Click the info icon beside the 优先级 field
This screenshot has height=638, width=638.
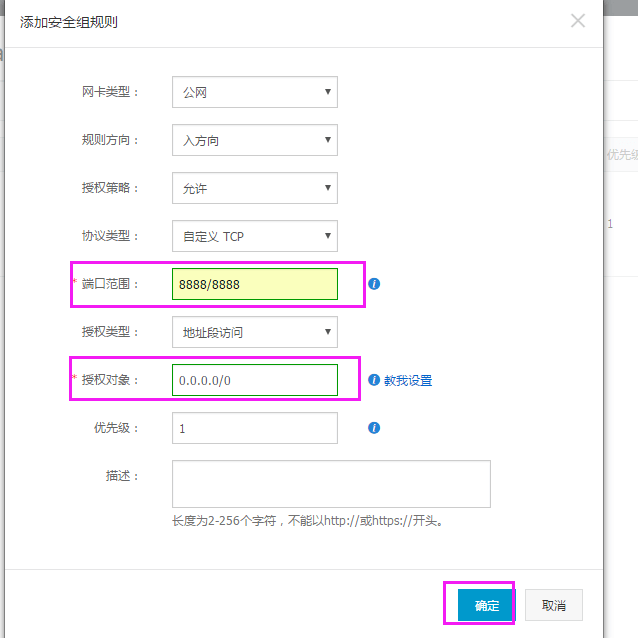pos(374,428)
